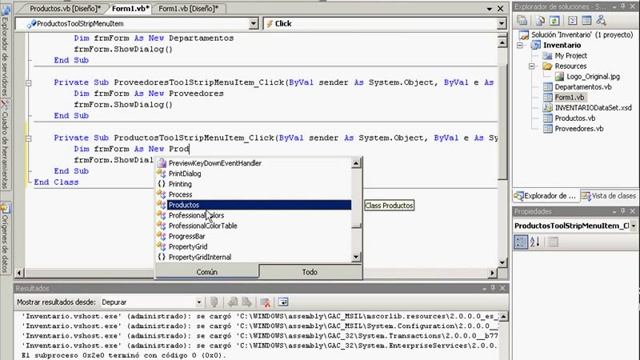Click IntelliSense list scroll down arrow
640x360 pixels.
pyautogui.click(x=356, y=257)
